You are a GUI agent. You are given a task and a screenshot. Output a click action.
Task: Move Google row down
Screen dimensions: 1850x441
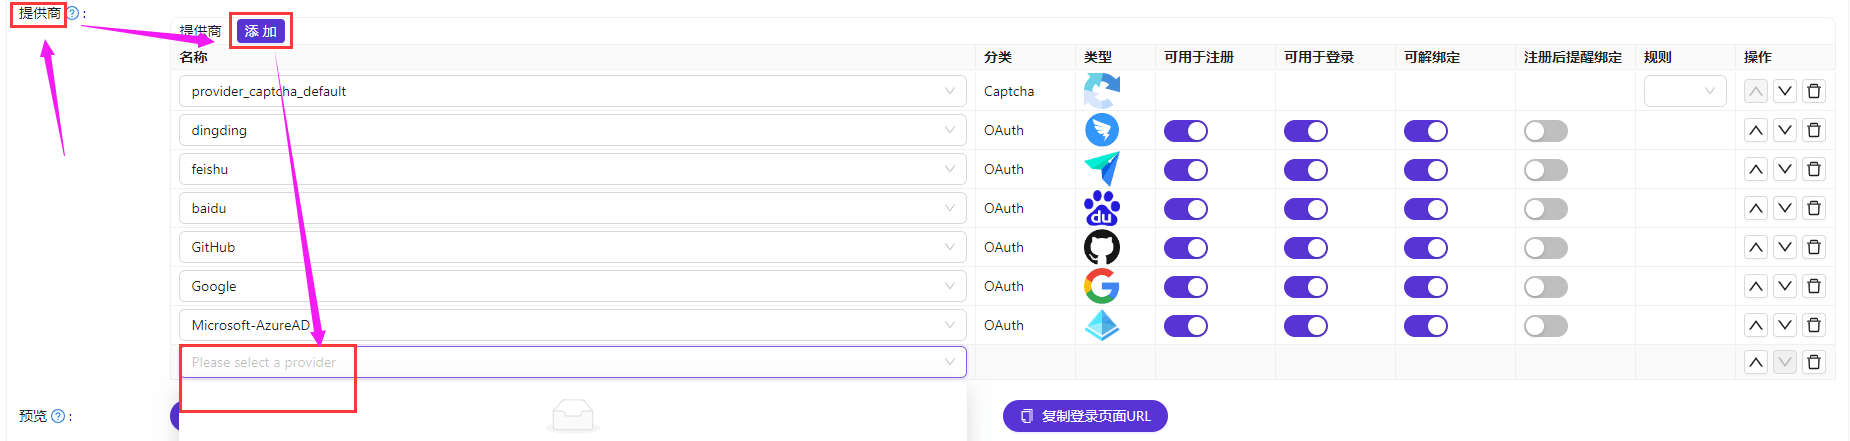click(1785, 286)
